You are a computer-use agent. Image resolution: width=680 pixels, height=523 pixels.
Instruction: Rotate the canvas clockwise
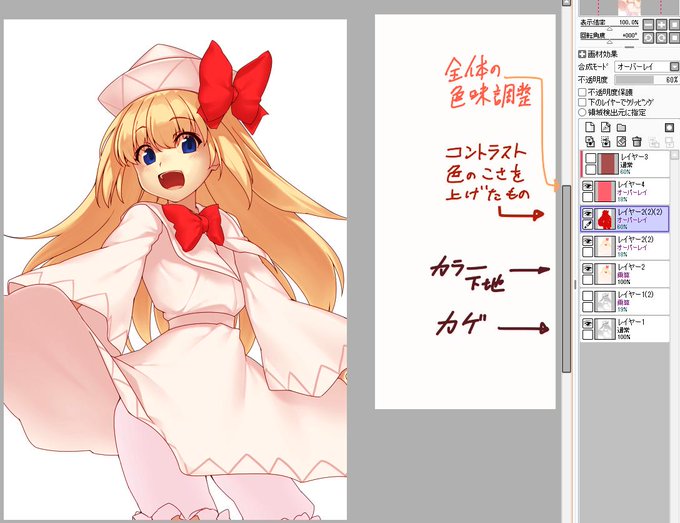[x=662, y=38]
